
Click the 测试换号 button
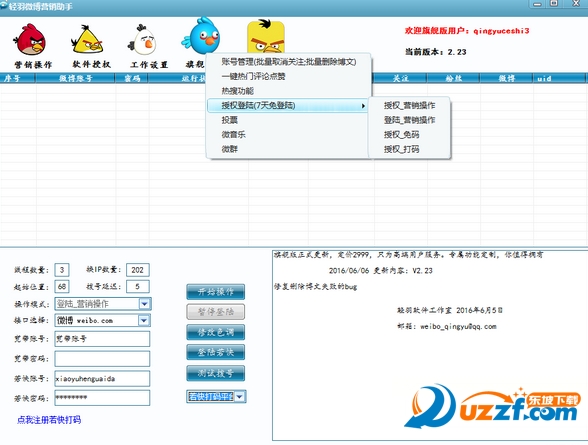click(216, 373)
